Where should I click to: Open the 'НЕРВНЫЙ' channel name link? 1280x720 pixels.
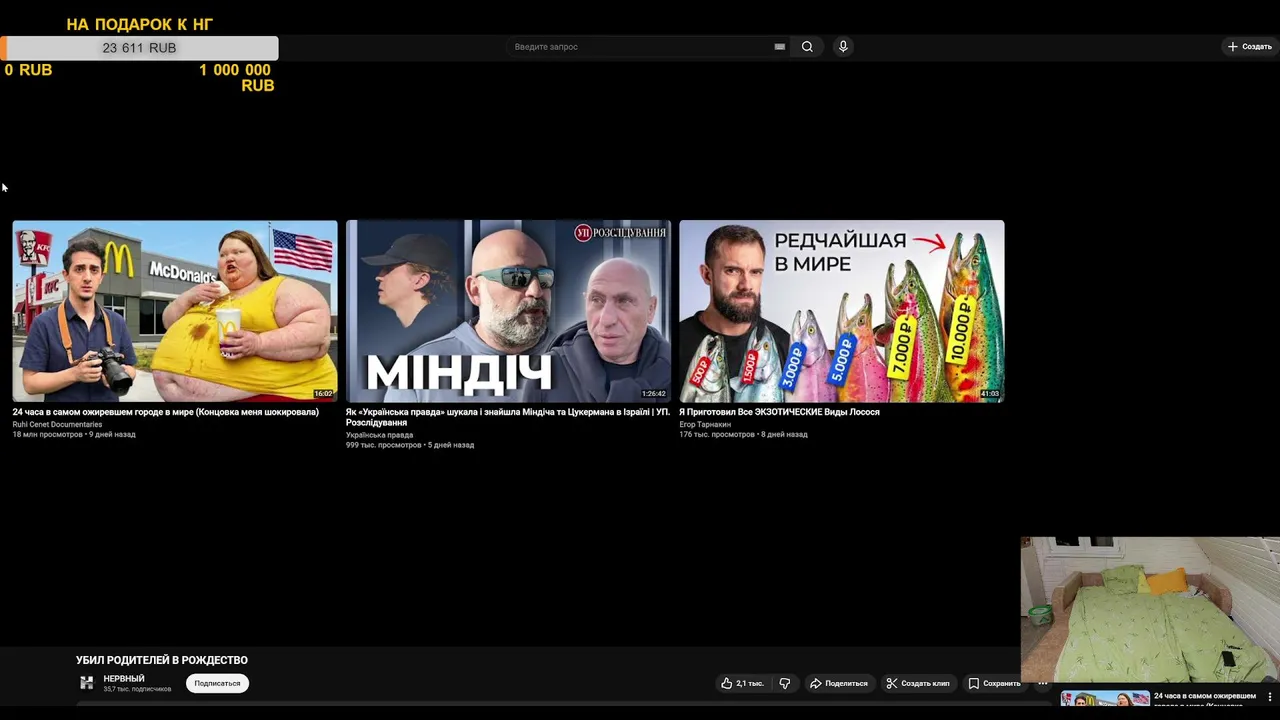124,679
